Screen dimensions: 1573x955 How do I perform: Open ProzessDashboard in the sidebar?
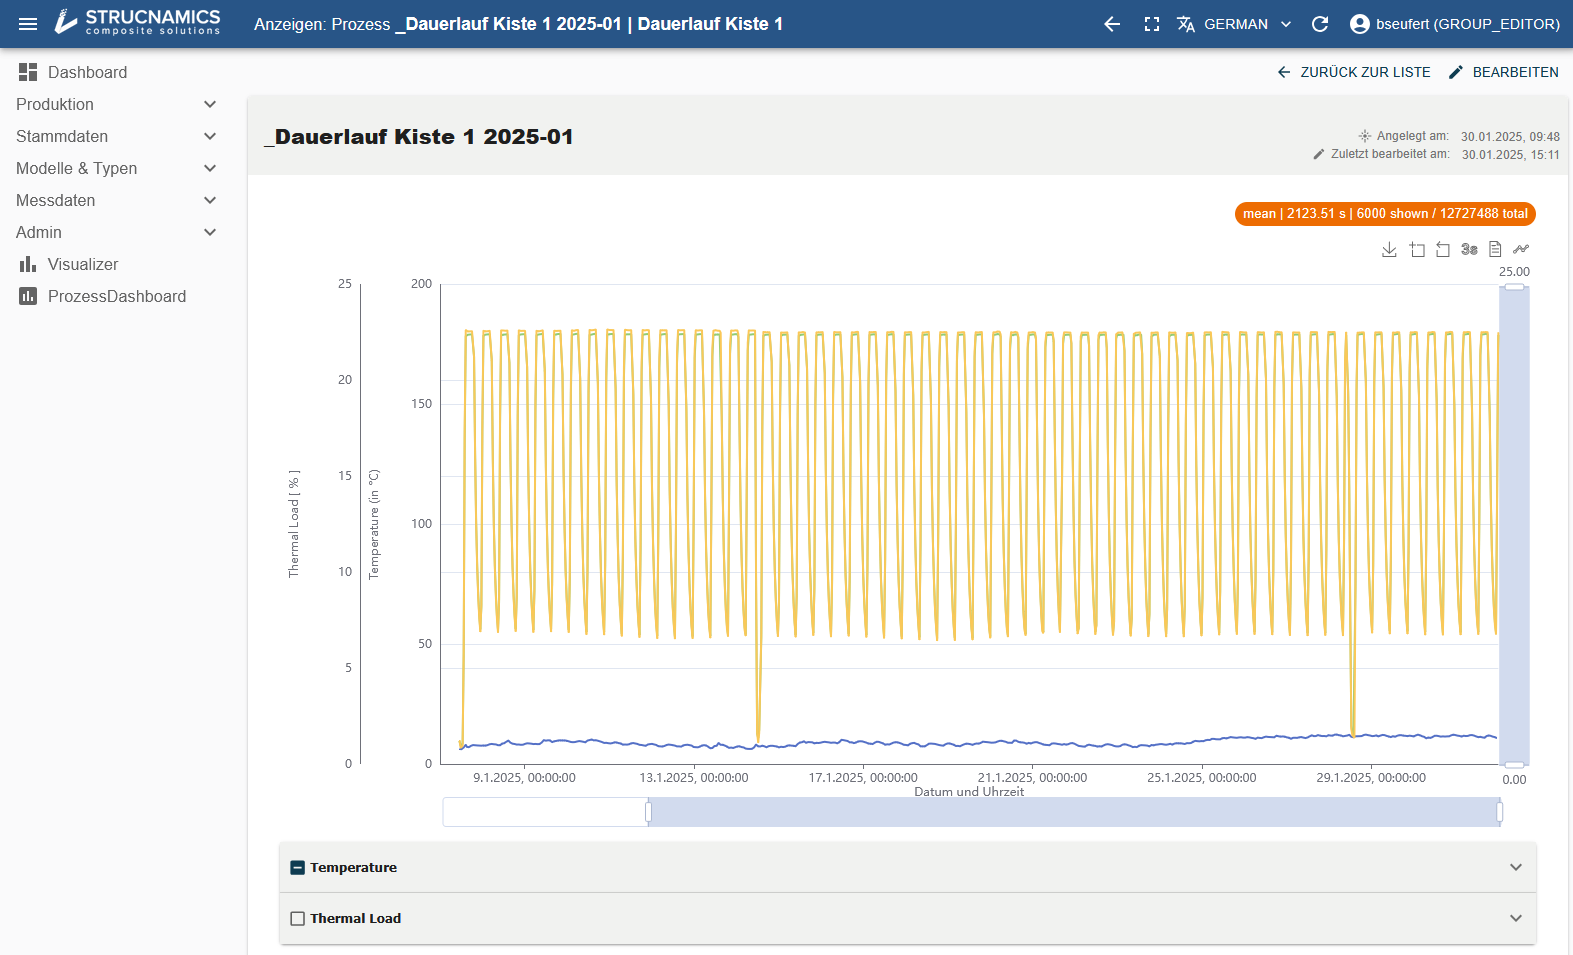click(116, 296)
